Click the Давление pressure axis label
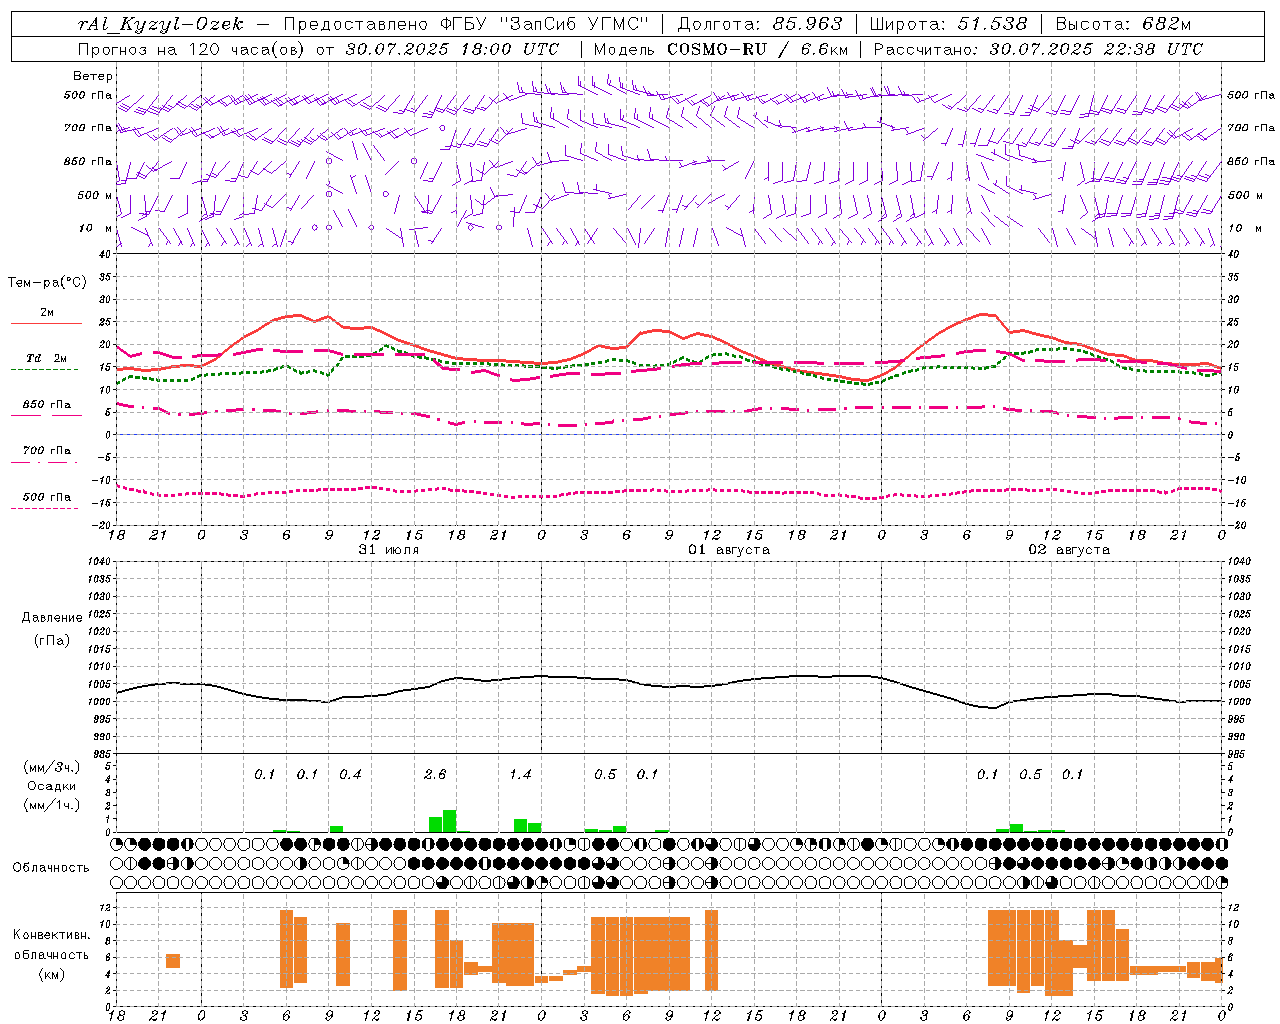1280x1024 pixels. pos(52,618)
